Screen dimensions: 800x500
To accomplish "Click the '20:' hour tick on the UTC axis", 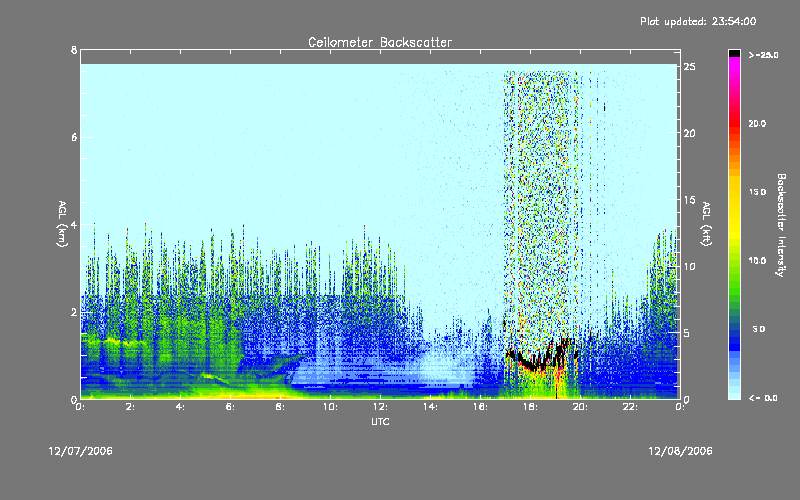I will pyautogui.click(x=581, y=407).
